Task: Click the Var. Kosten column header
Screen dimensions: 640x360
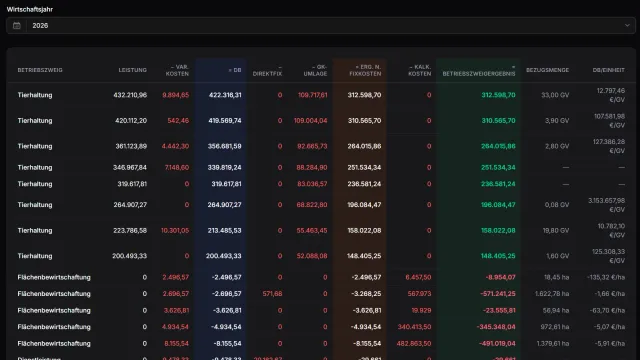Action: (x=177, y=70)
